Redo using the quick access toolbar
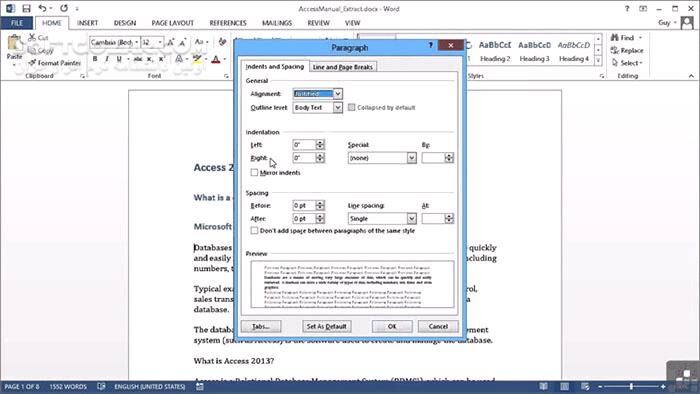Viewport: 700px width, 394px height. (64, 8)
